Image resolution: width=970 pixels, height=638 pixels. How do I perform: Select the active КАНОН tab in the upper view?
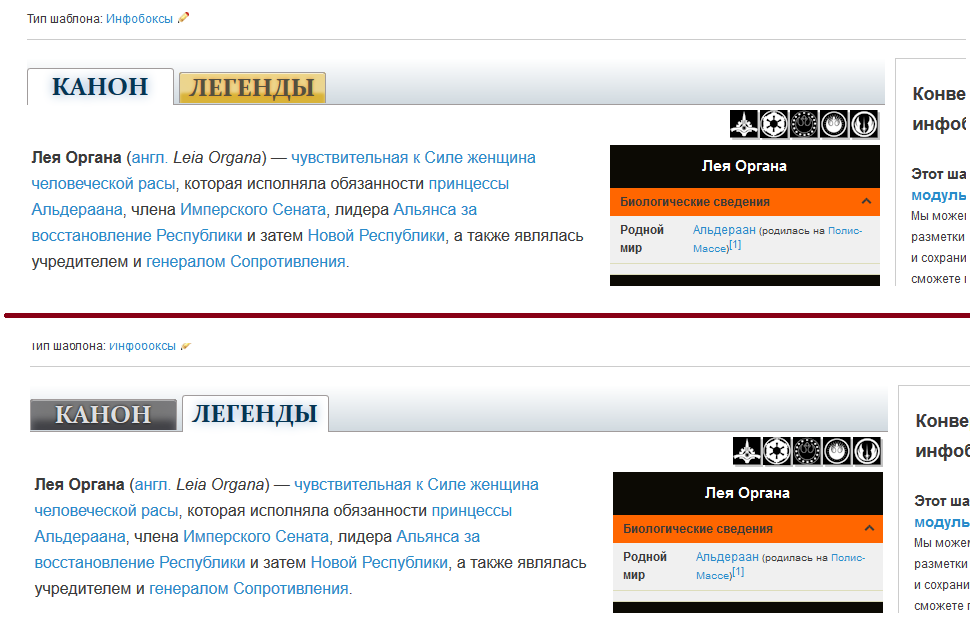pos(100,87)
